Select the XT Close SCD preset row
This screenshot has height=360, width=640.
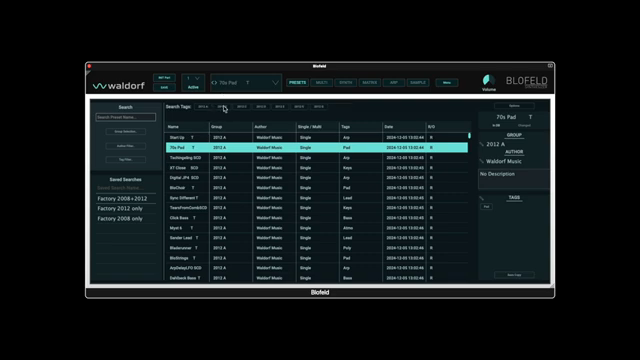click(317, 168)
